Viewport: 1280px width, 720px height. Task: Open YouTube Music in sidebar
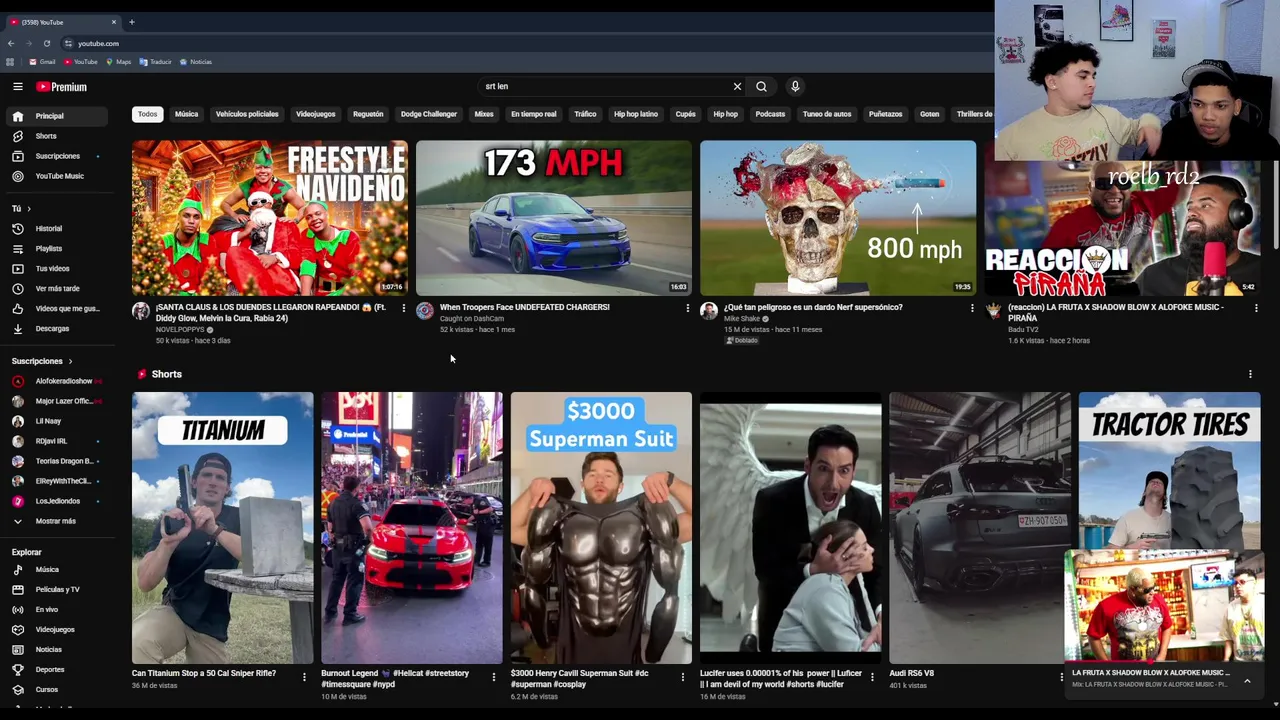click(56, 176)
